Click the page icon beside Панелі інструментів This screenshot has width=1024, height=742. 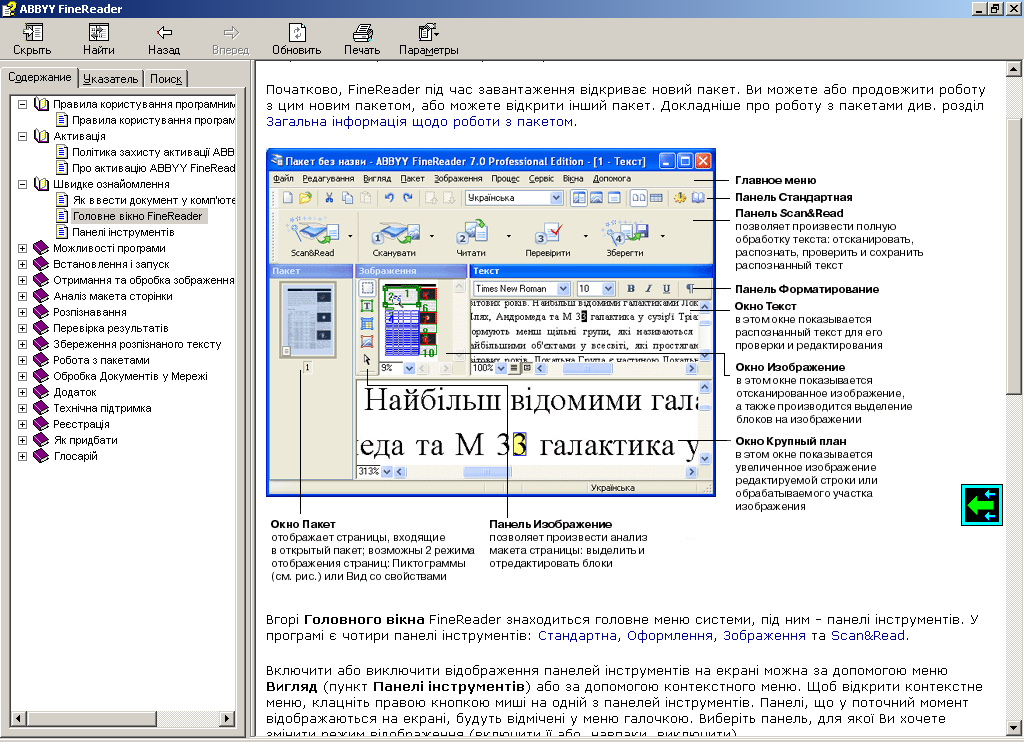[62, 232]
